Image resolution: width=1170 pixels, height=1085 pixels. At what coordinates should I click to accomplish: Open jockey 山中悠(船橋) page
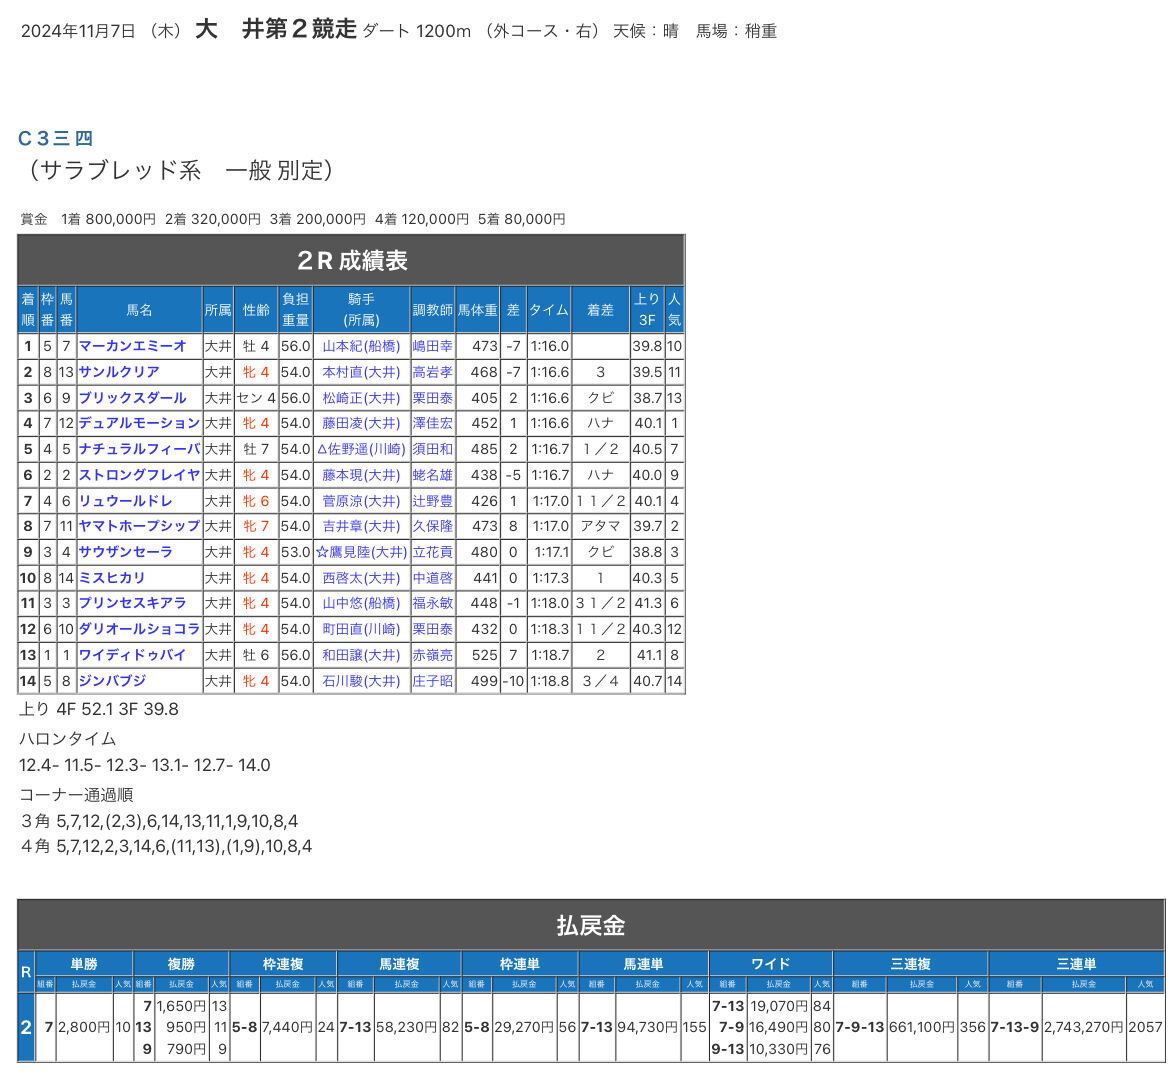point(361,603)
